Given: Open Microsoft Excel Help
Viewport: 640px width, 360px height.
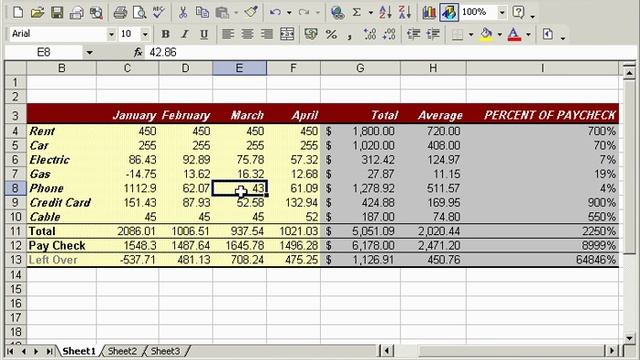Looking at the screenshot, I should pyautogui.click(x=518, y=13).
